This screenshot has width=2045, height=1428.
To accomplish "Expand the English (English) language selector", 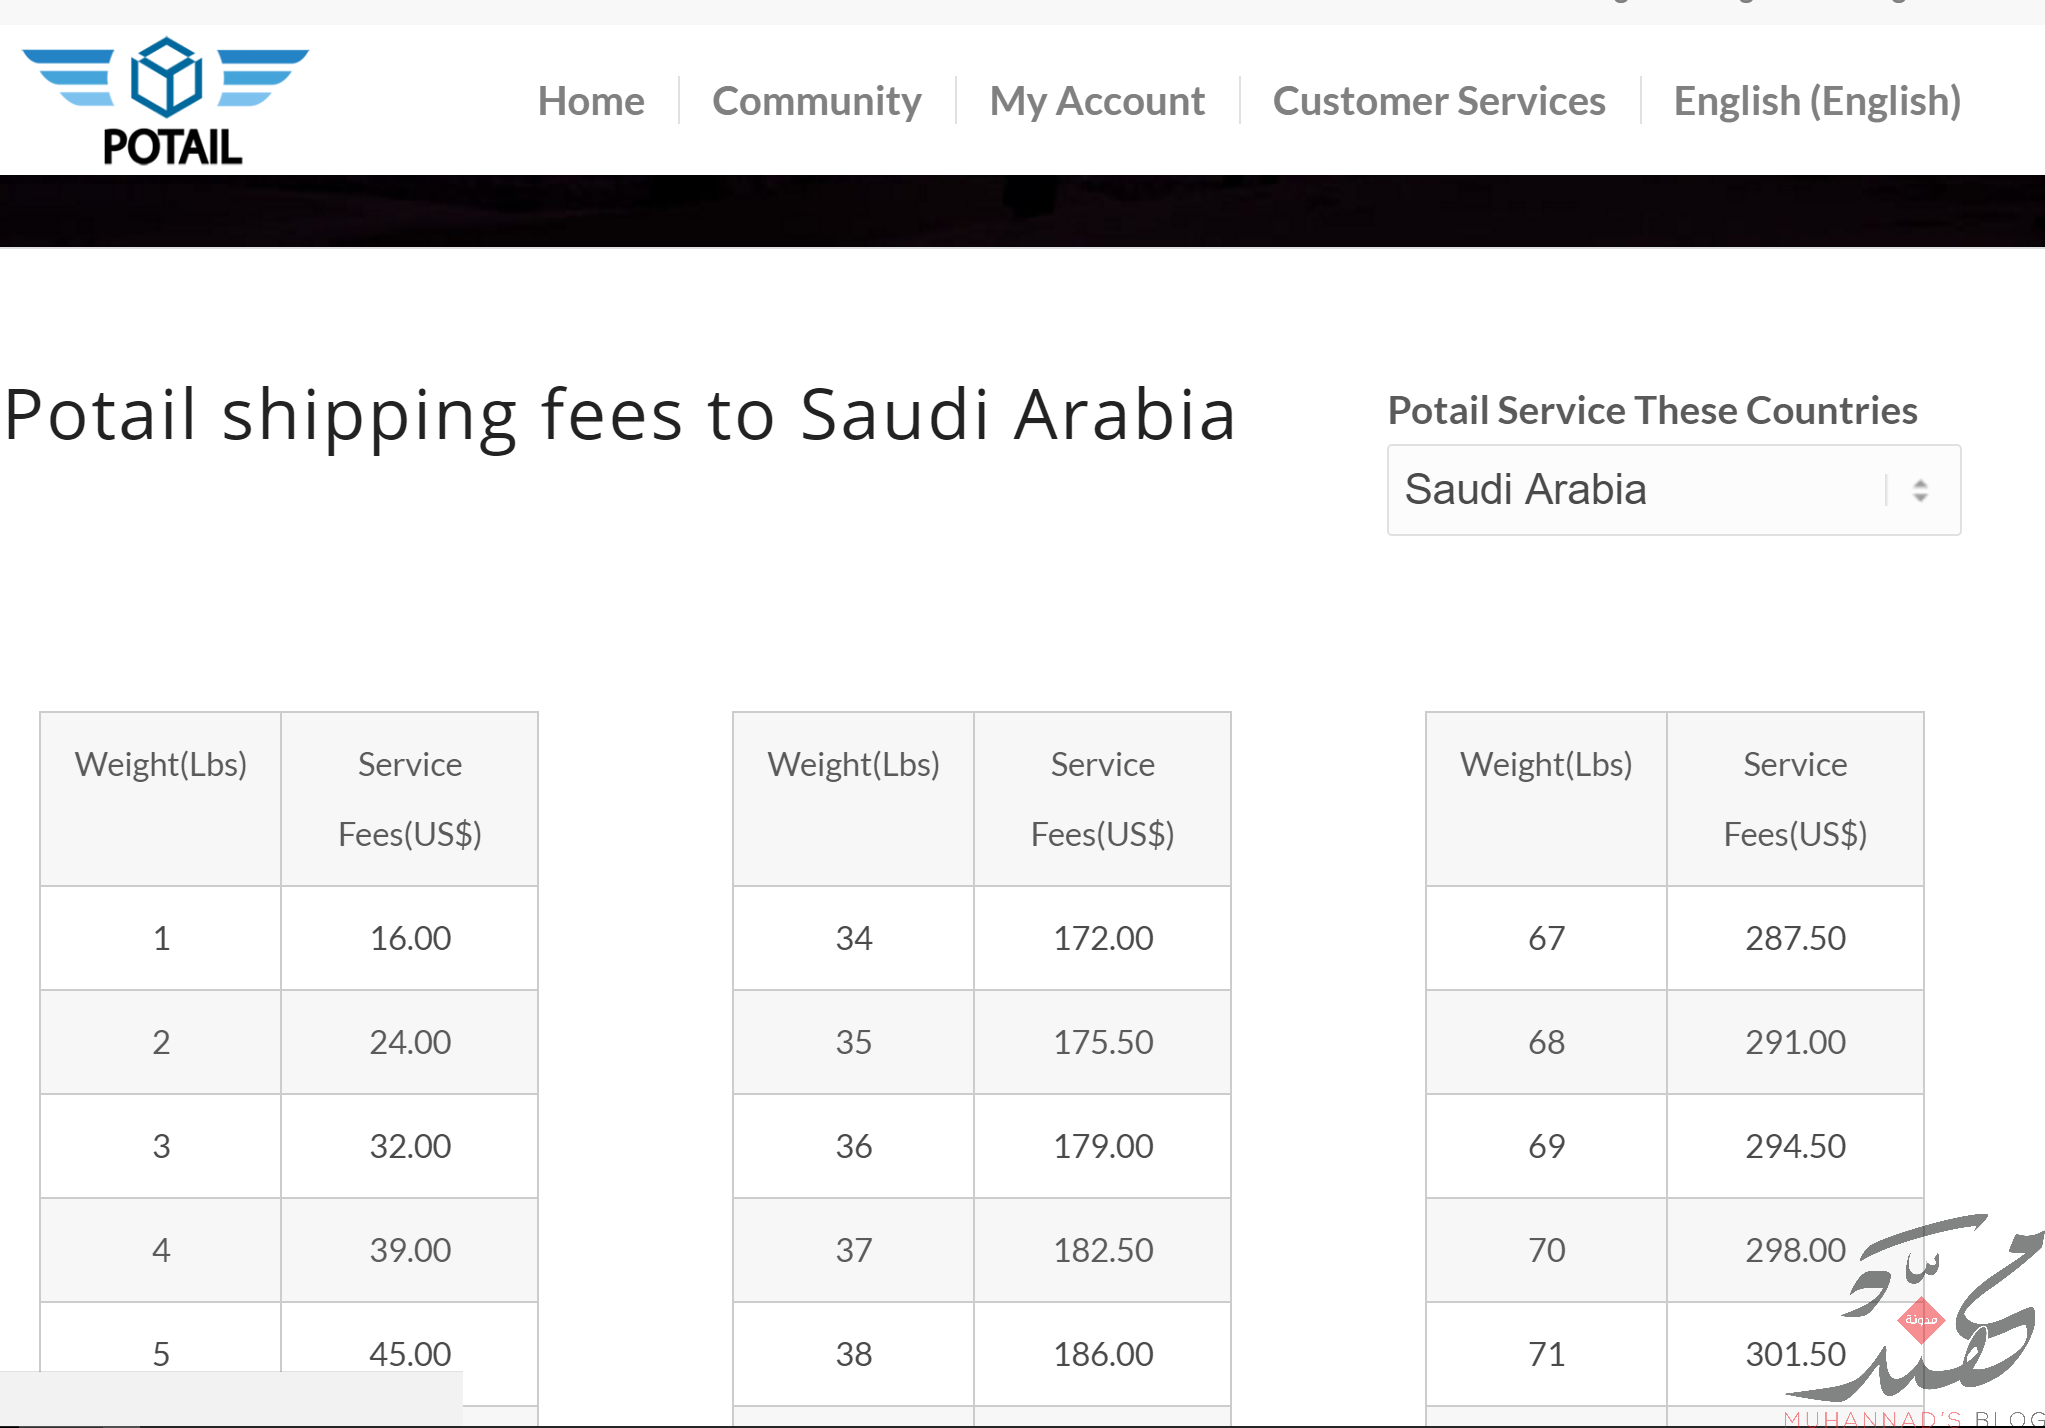I will click(x=1817, y=101).
